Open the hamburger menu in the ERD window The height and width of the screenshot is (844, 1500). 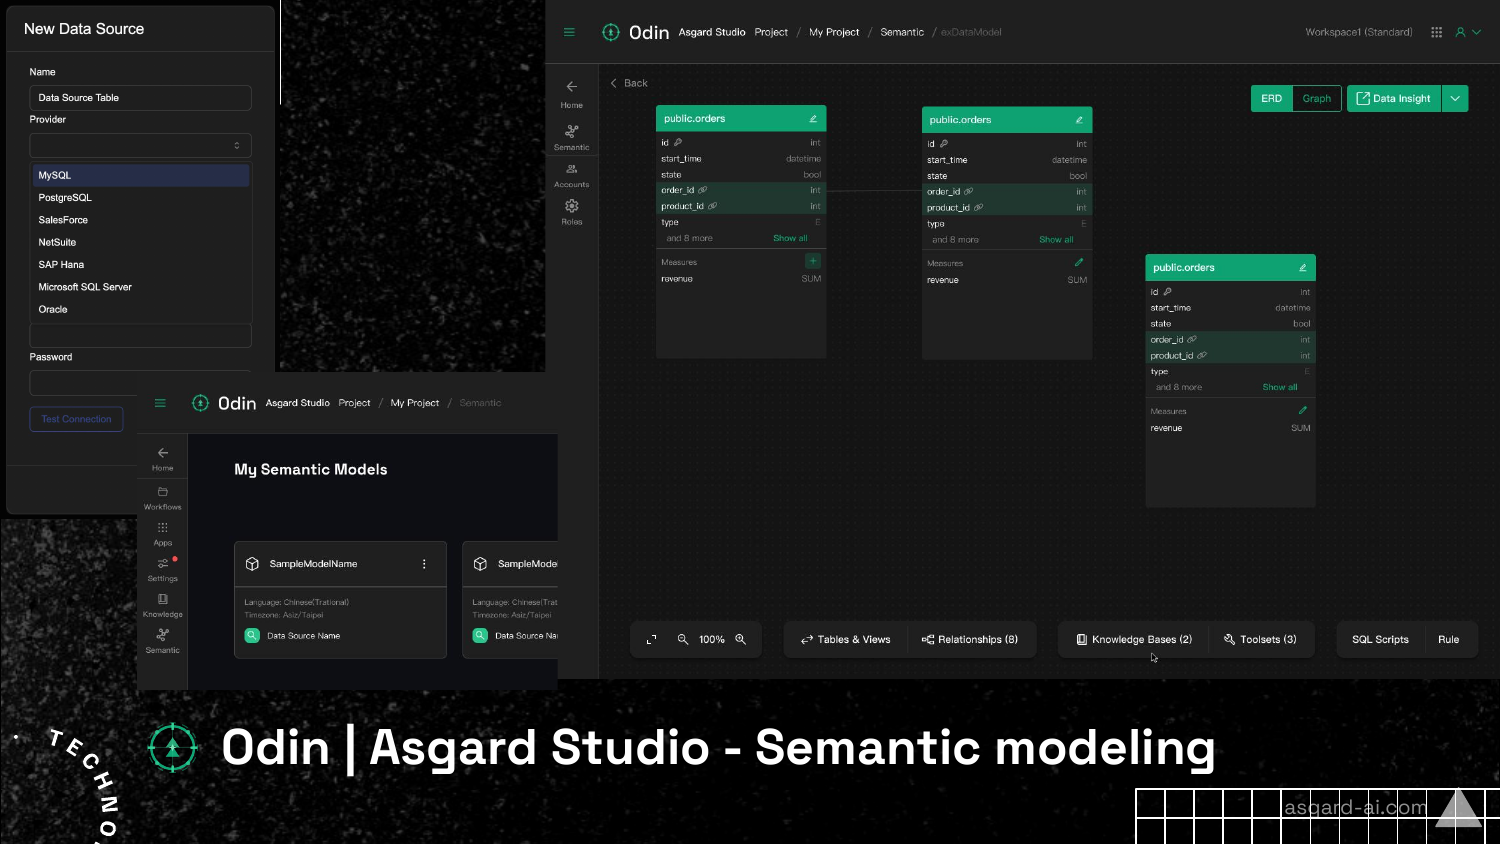569,32
